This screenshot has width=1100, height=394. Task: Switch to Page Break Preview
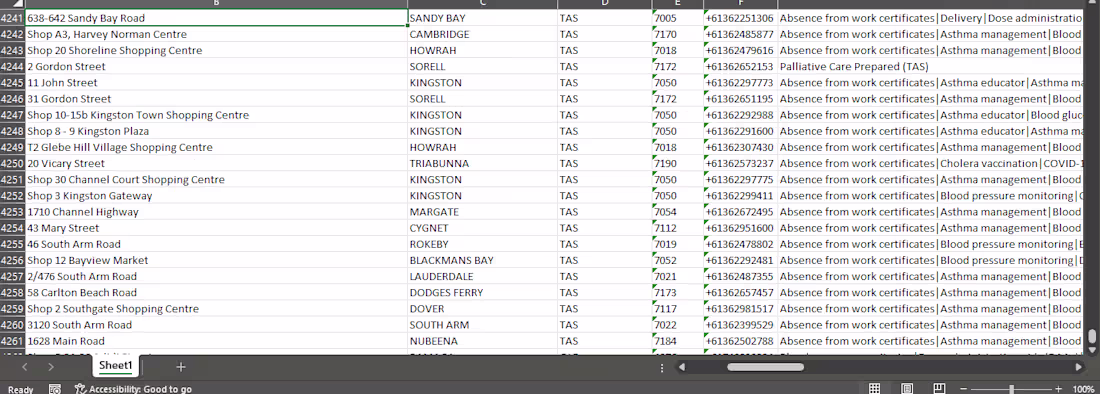[939, 388]
